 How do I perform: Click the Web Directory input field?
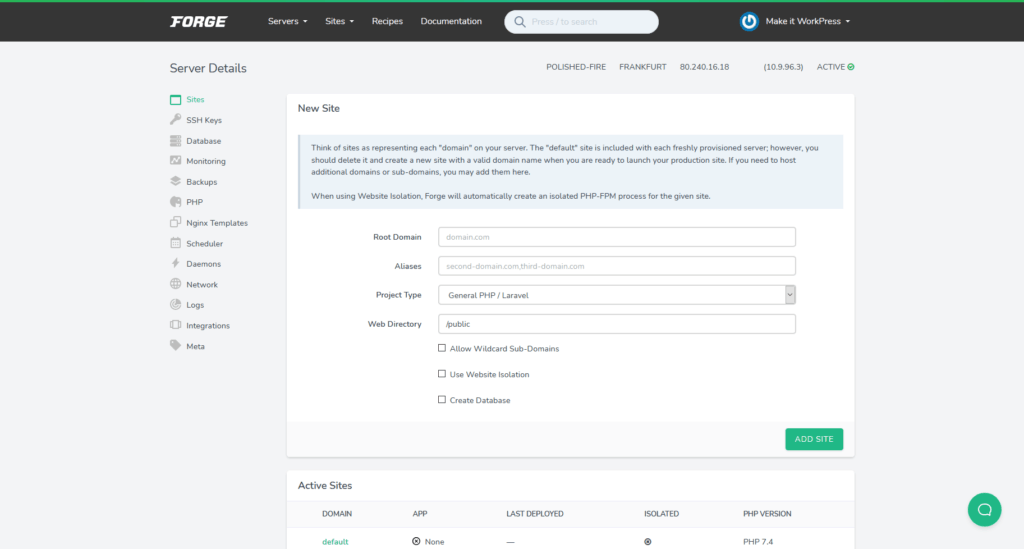616,324
